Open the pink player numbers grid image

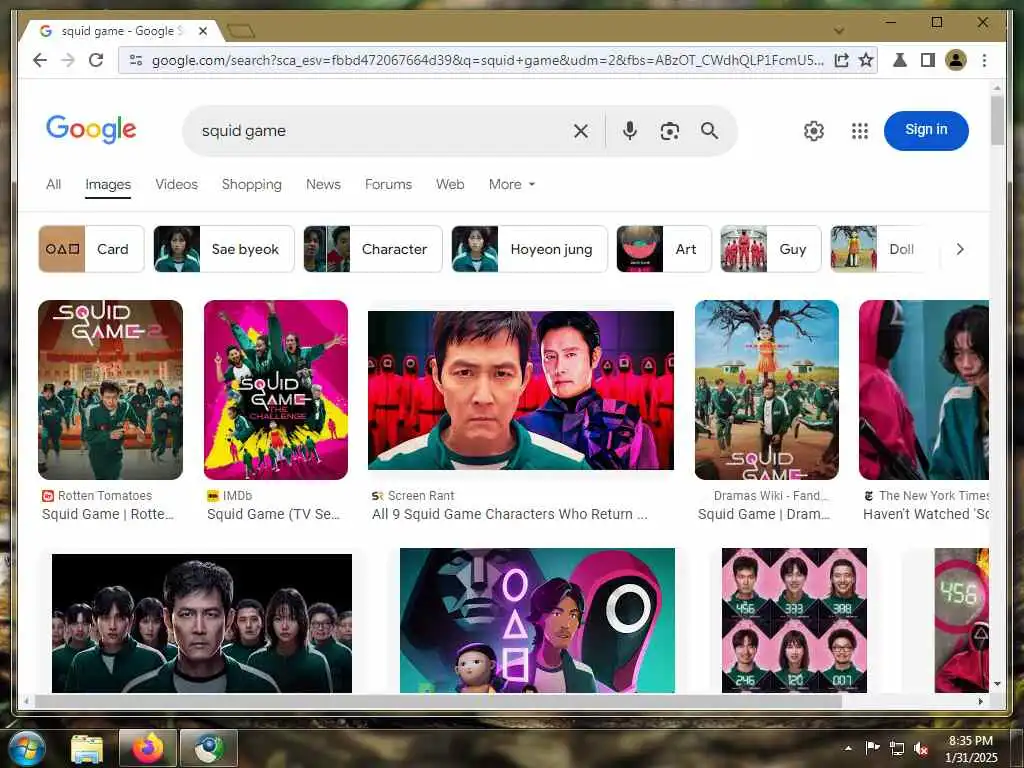(x=794, y=620)
